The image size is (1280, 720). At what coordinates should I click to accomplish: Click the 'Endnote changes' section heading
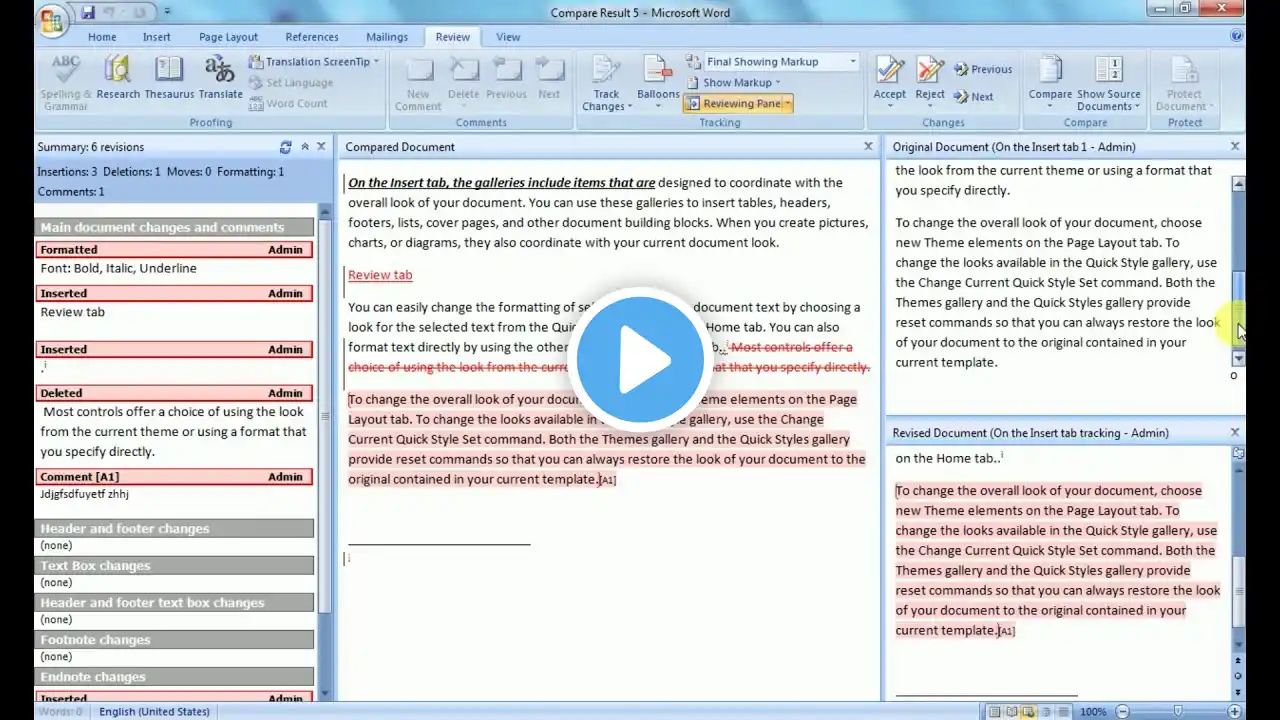(x=174, y=677)
